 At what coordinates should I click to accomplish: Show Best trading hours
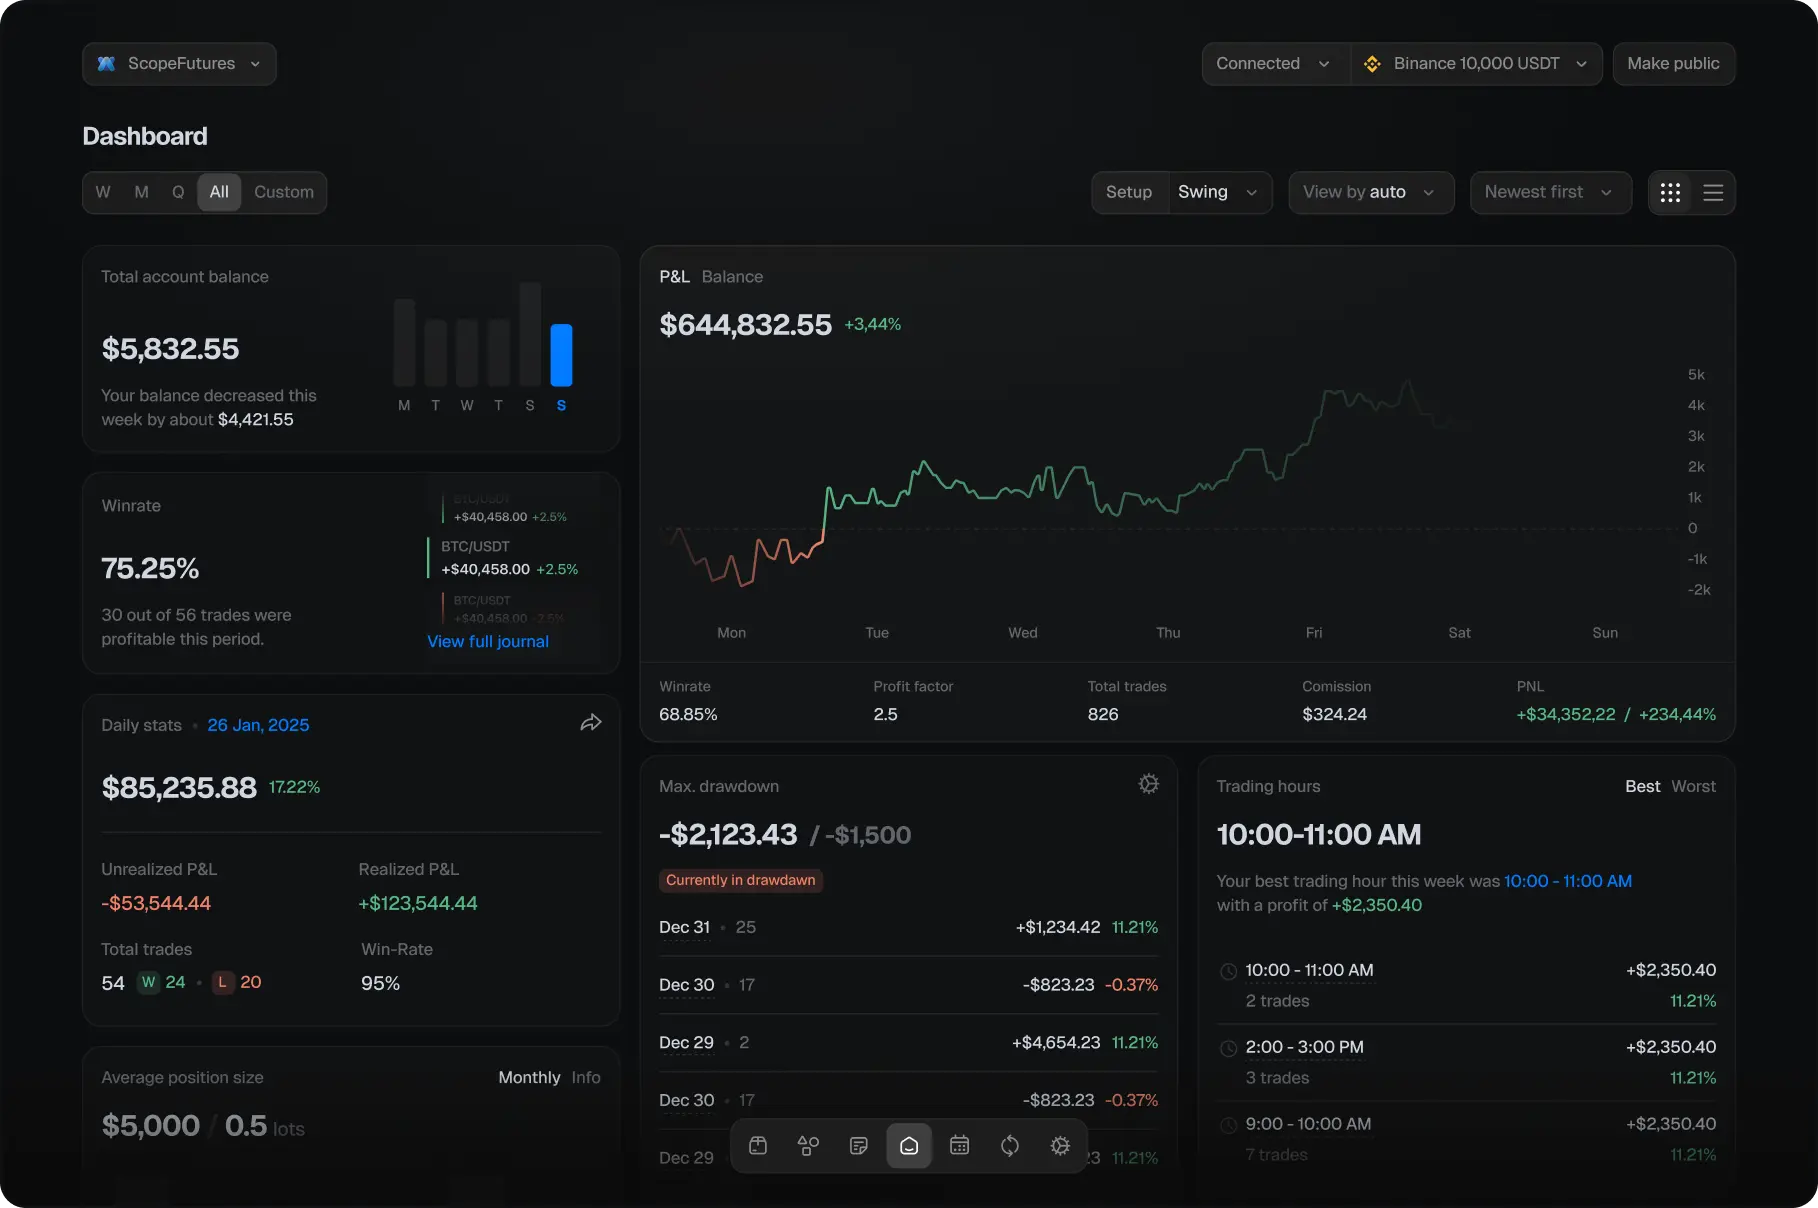[x=1642, y=786]
